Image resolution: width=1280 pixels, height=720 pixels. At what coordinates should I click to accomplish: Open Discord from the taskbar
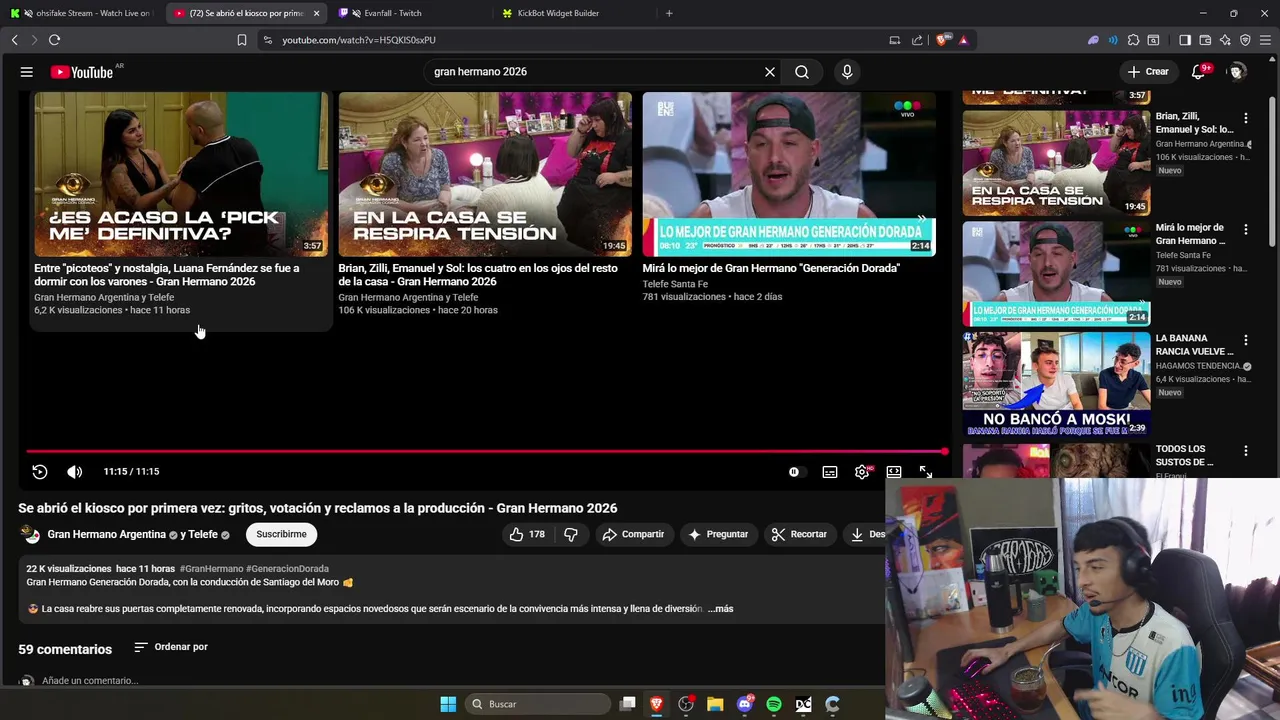[744, 704]
